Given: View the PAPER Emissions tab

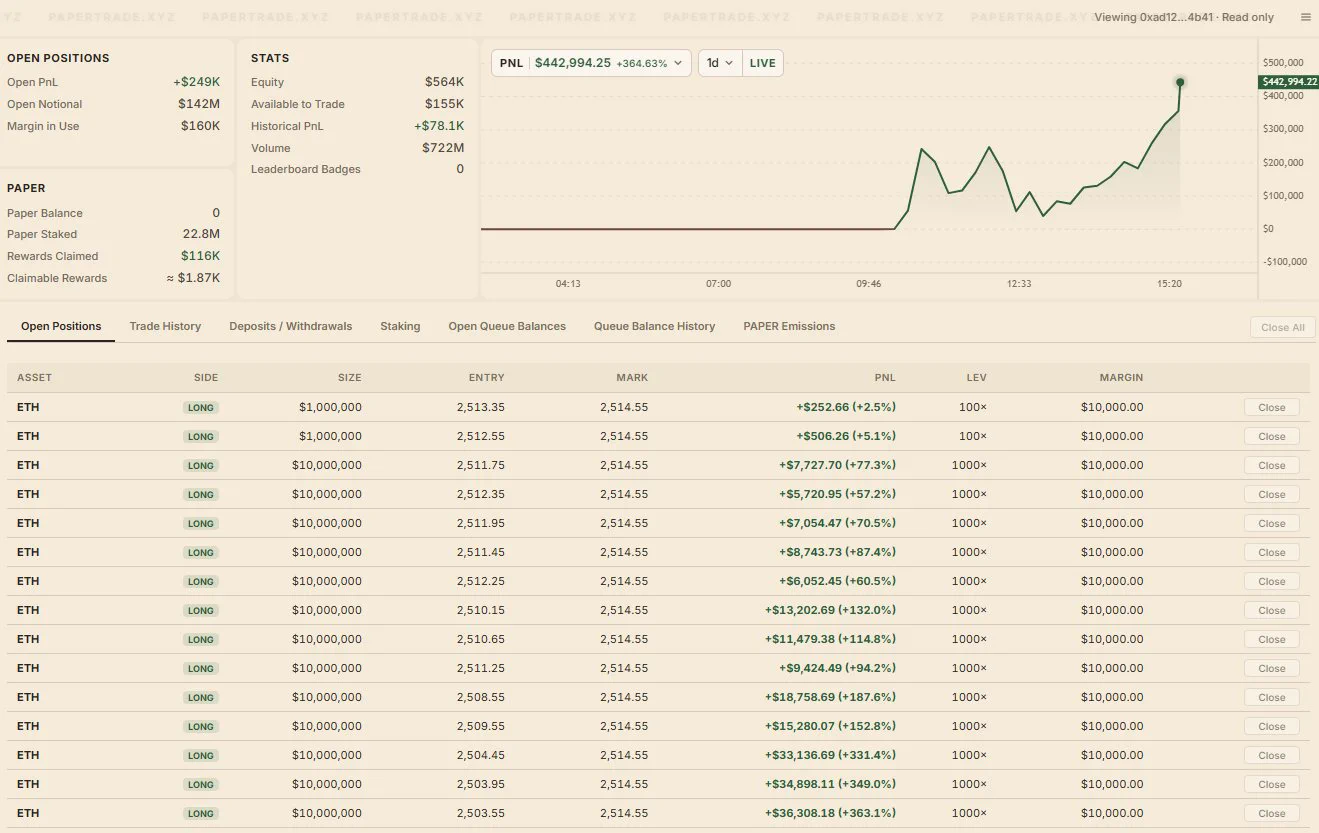Looking at the screenshot, I should tap(789, 326).
